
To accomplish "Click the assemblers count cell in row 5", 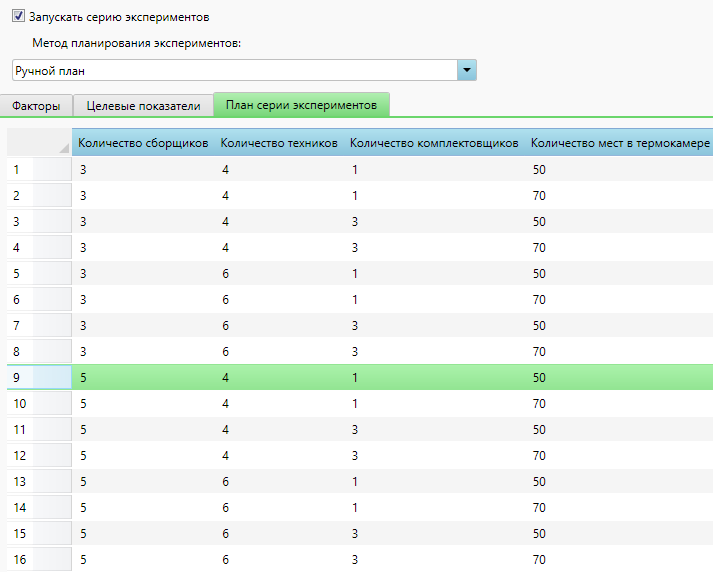I will point(142,273).
